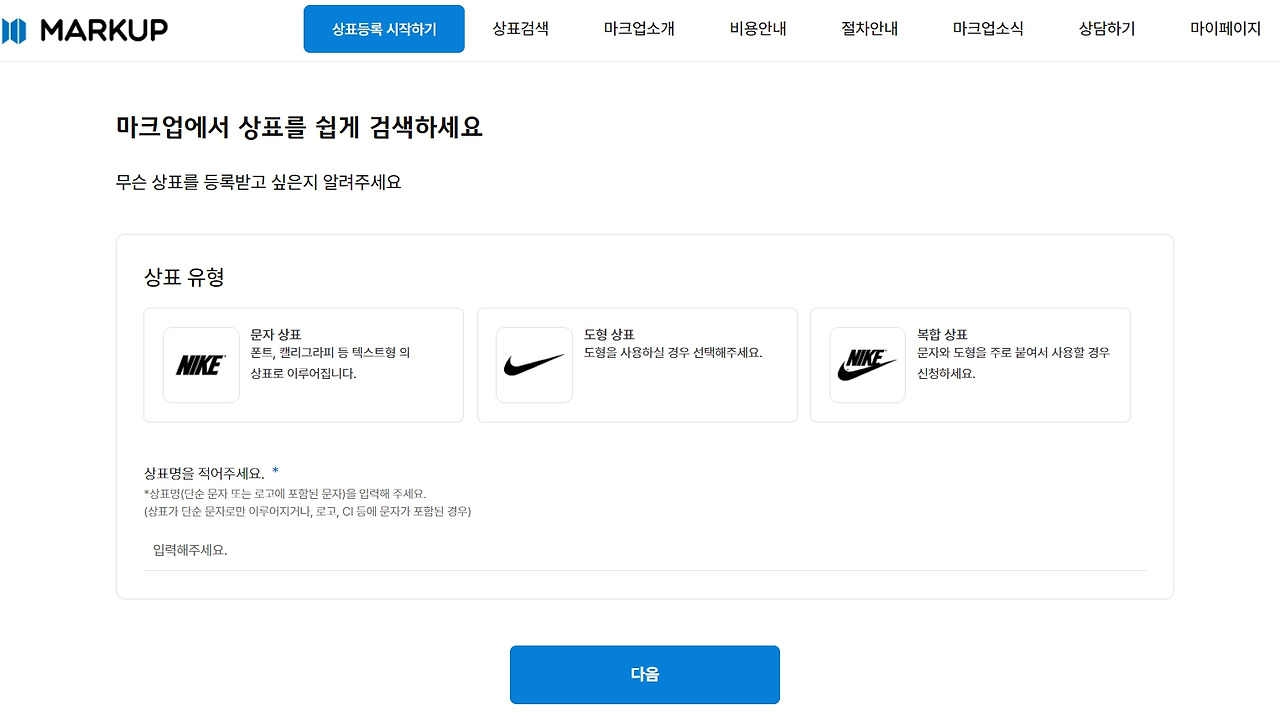
Task: Open the 상표검색 menu
Action: (520, 29)
